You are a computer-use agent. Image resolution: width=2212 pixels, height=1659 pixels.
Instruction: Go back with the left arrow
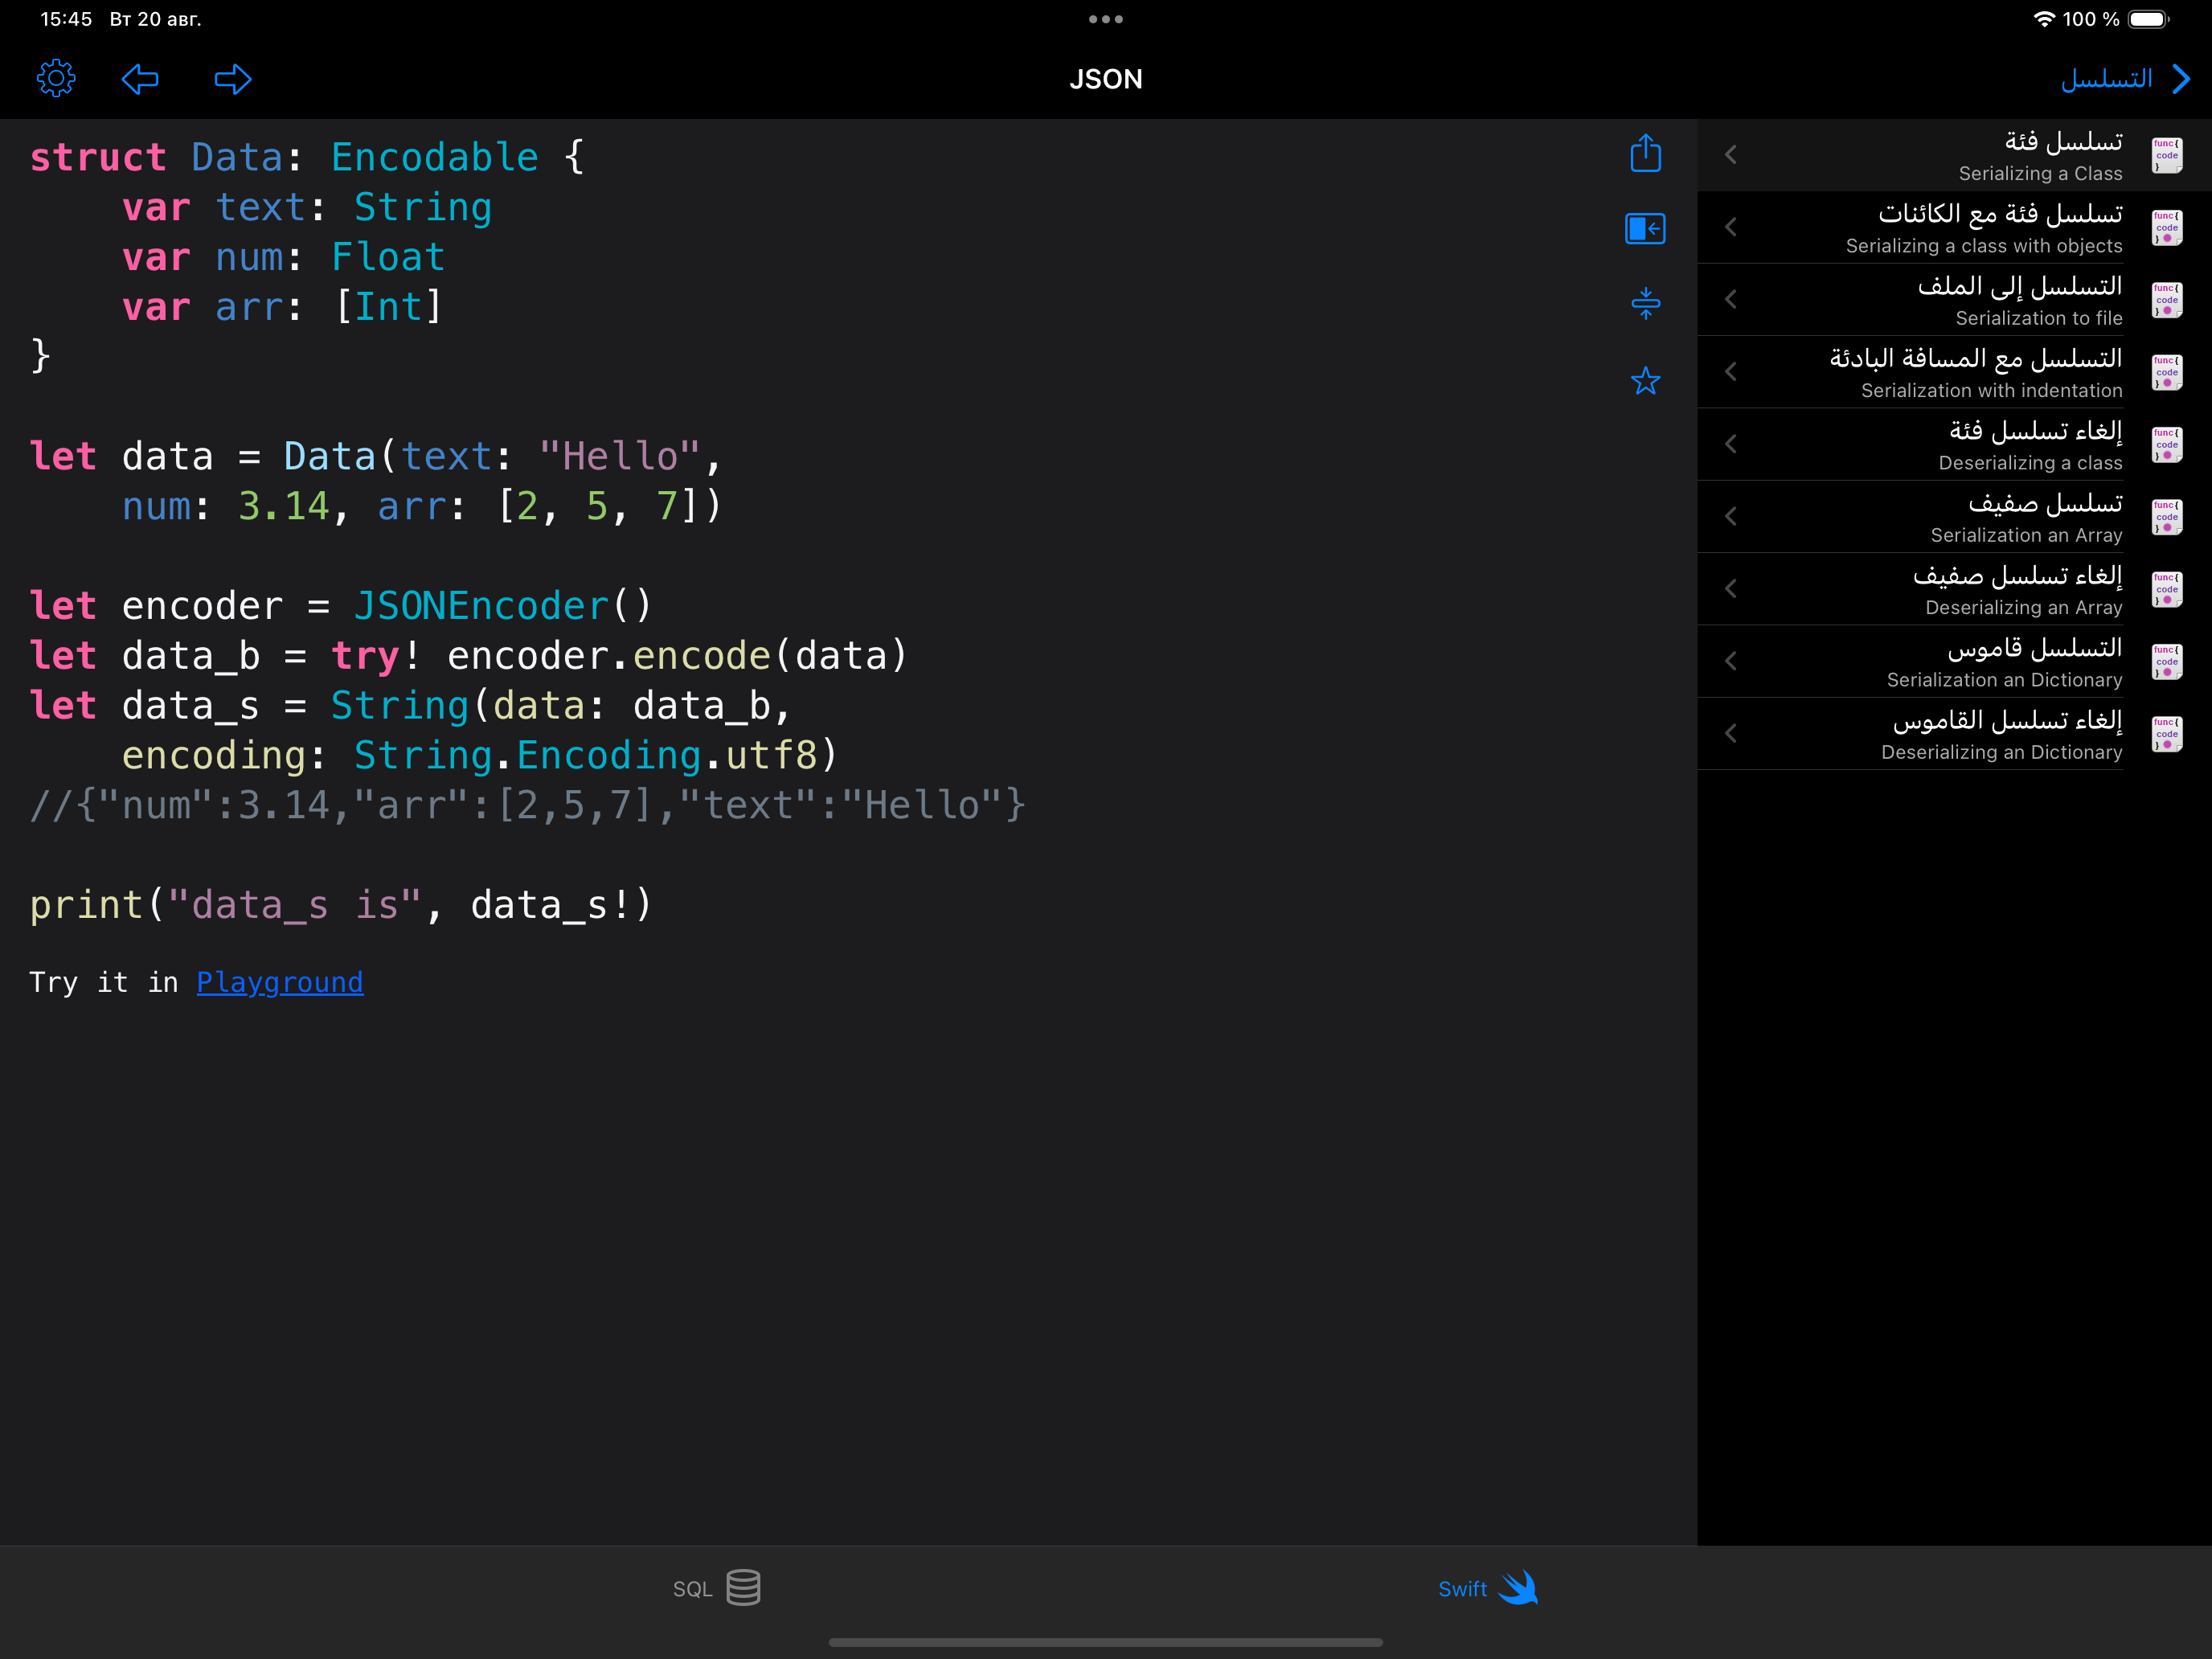[x=140, y=79]
